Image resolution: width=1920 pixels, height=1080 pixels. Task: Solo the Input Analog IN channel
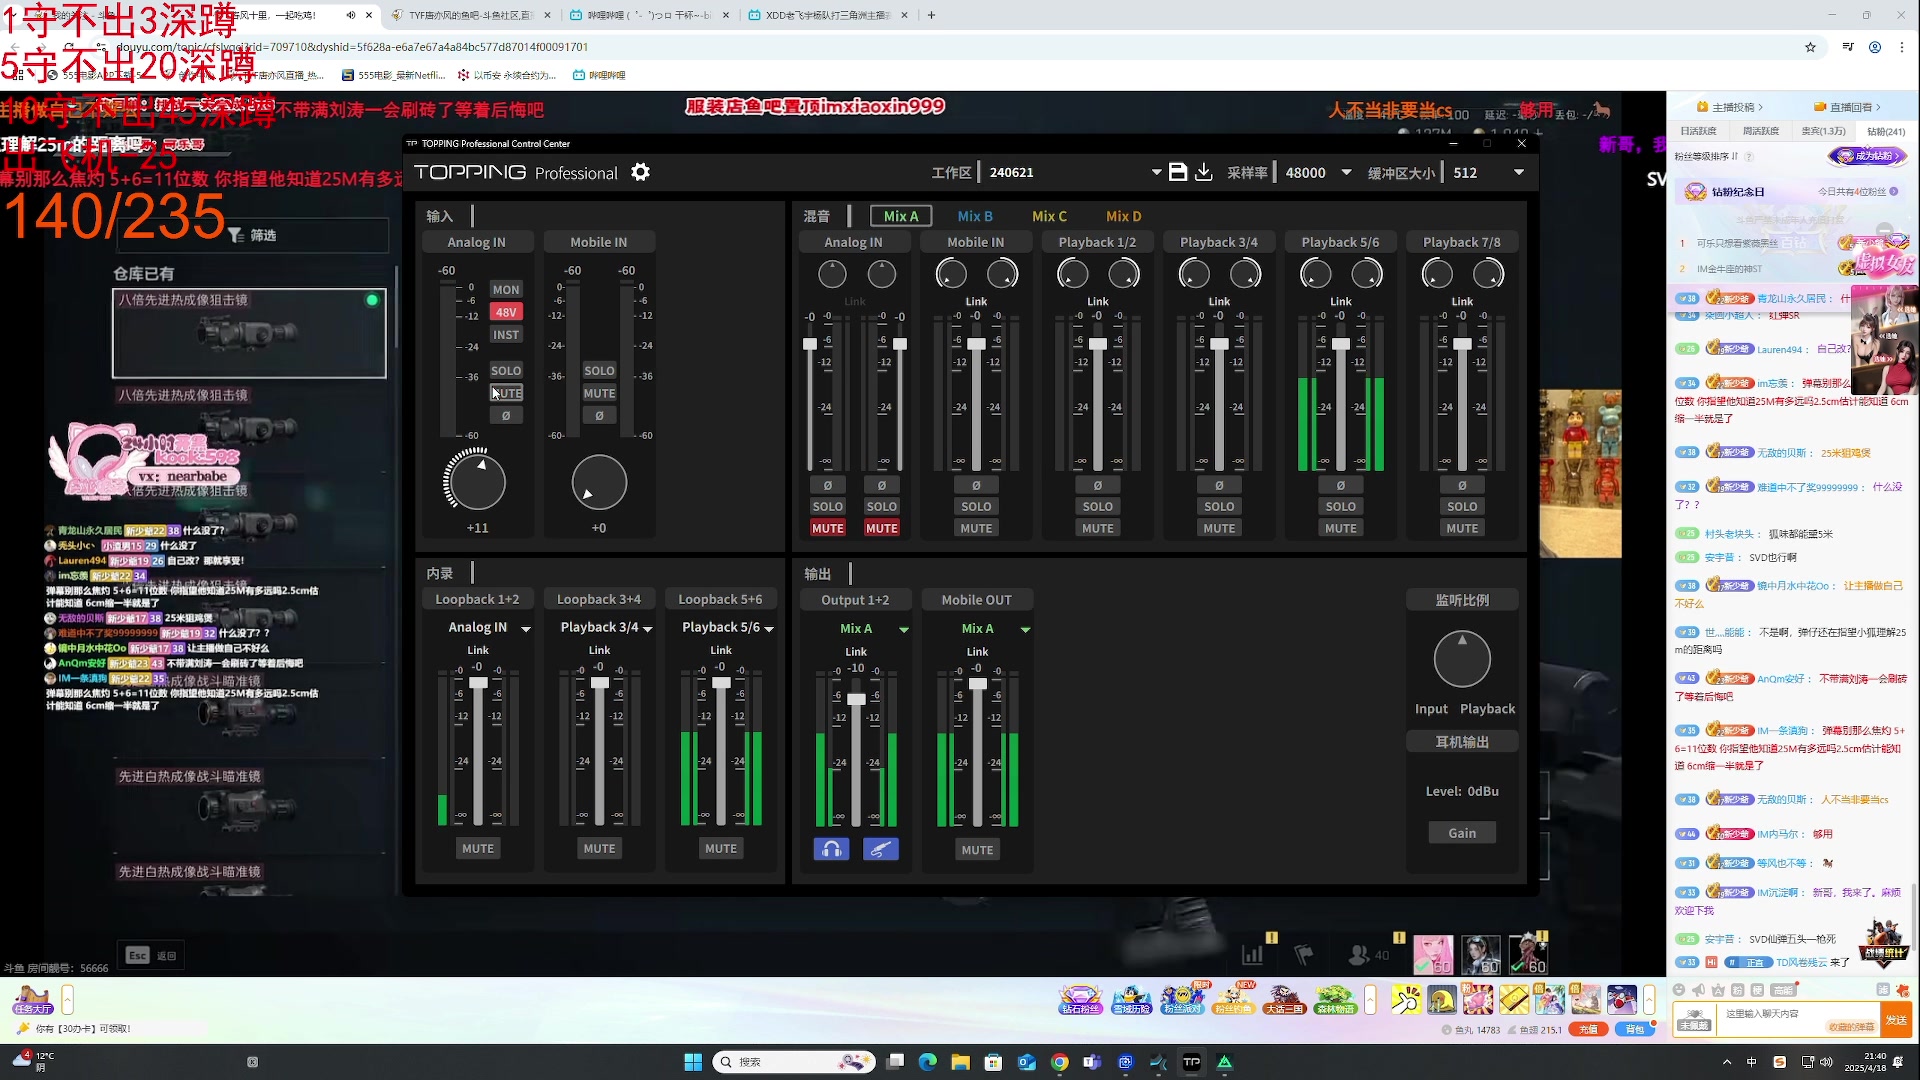(506, 370)
